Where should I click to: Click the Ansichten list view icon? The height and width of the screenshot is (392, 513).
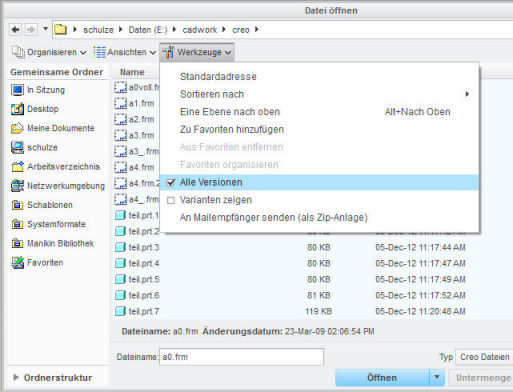[x=99, y=52]
